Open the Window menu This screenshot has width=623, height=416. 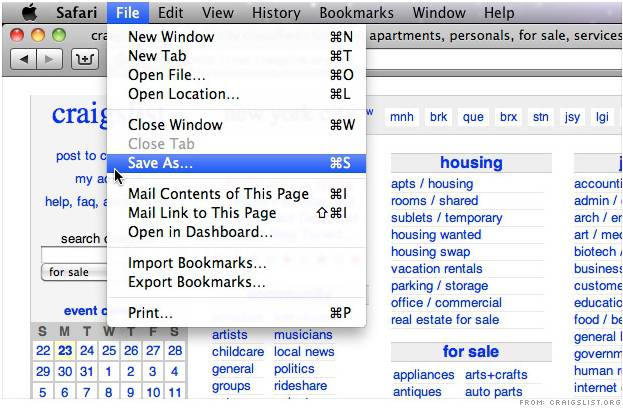pos(439,13)
